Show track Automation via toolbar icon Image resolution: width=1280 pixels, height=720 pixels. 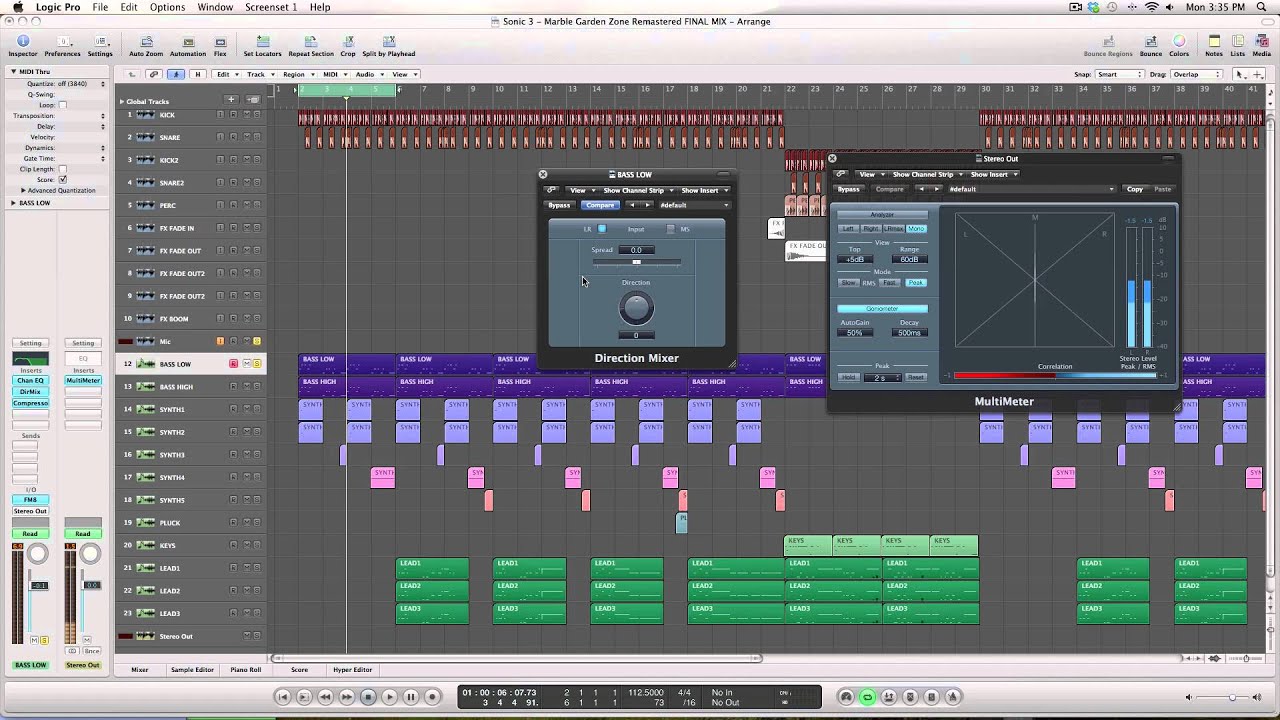188,45
